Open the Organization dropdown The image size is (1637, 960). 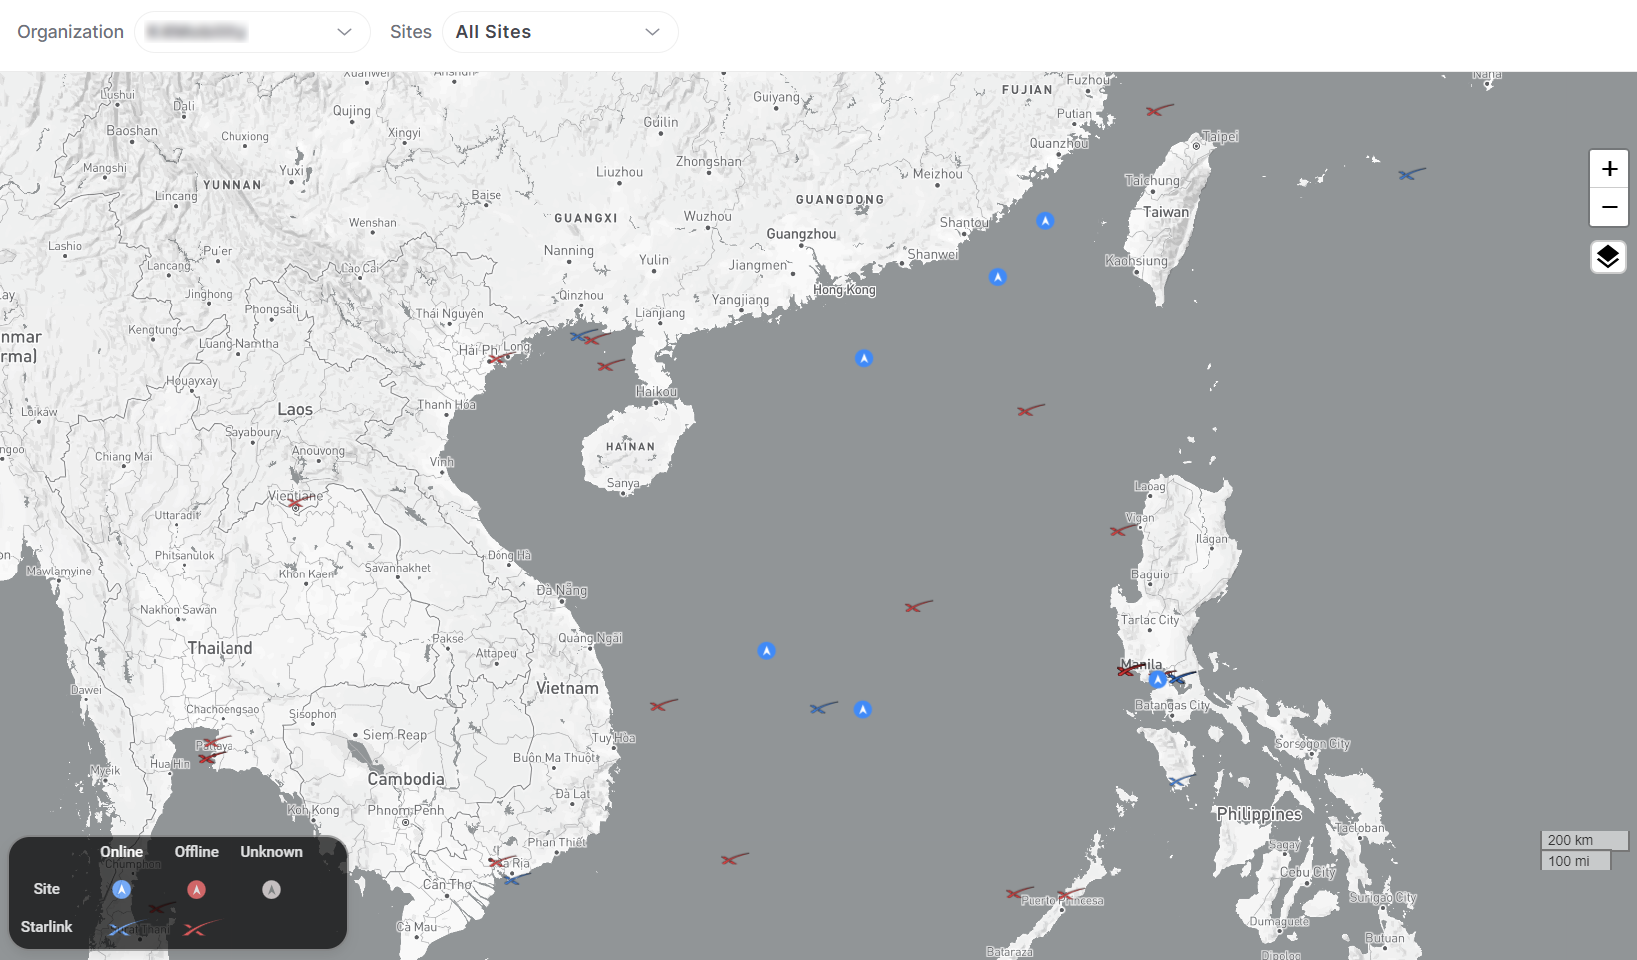click(252, 32)
